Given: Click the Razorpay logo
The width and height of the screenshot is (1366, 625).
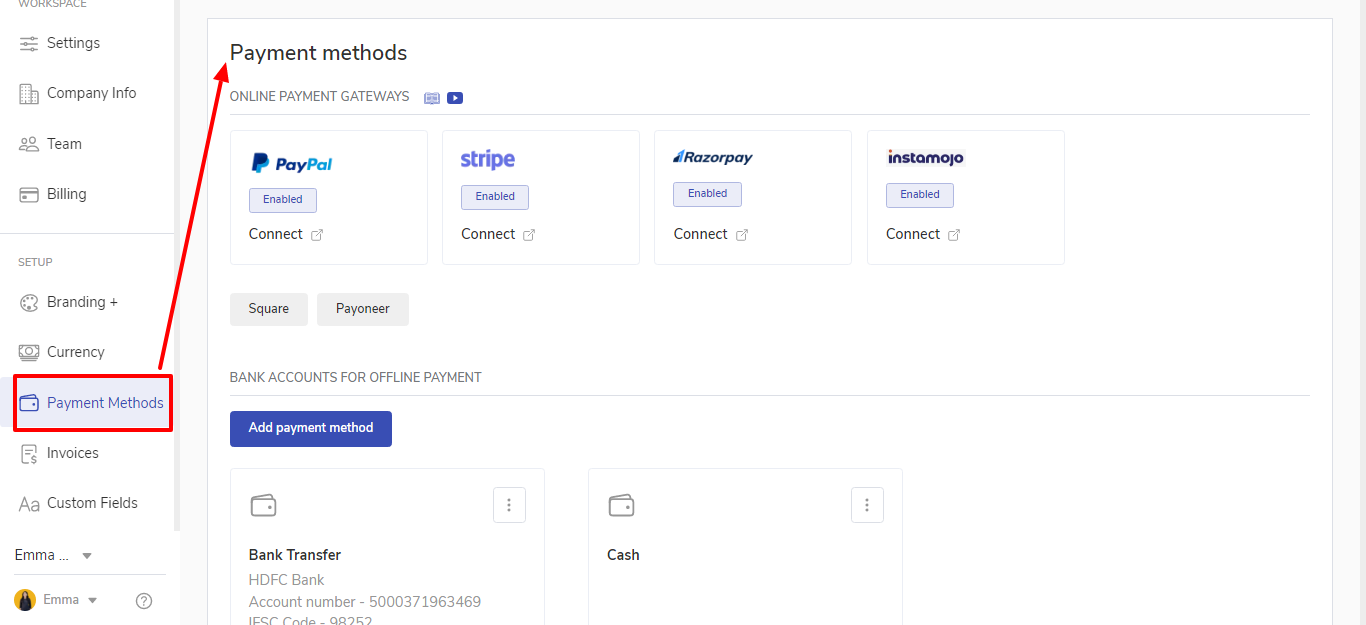Looking at the screenshot, I should 713,157.
